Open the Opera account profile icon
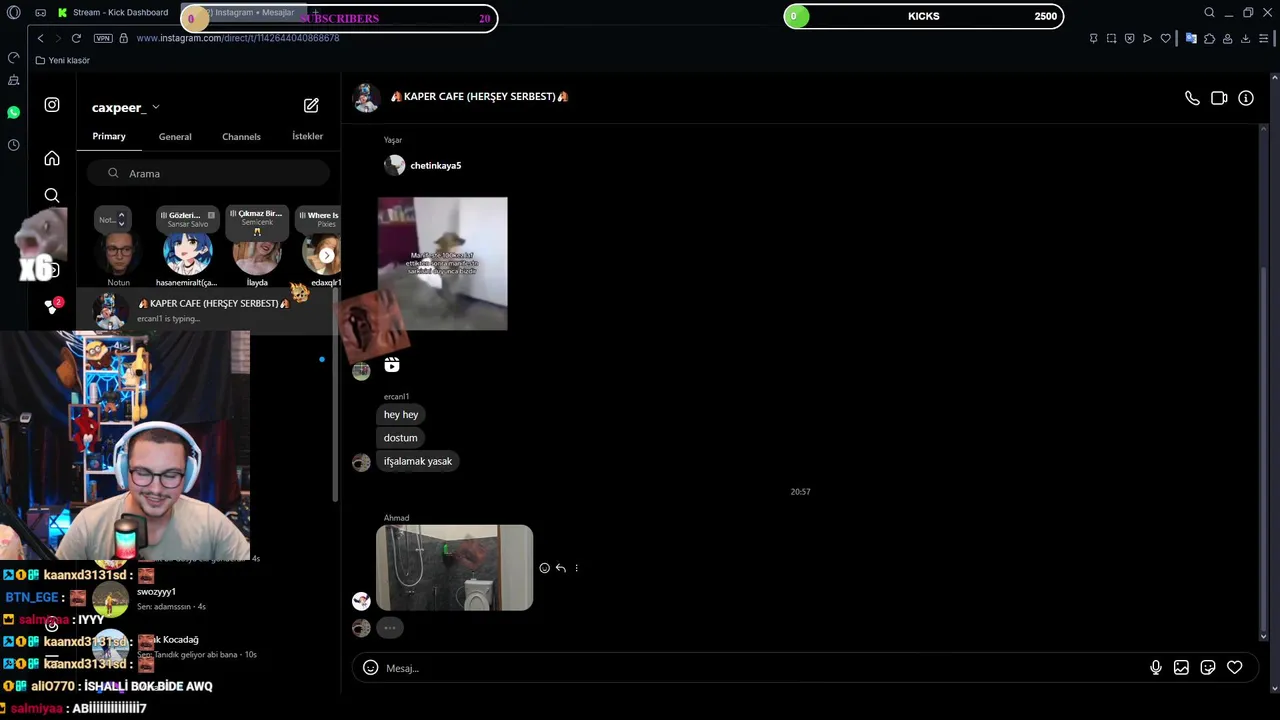Viewport: 1280px width, 720px height. point(1227,38)
